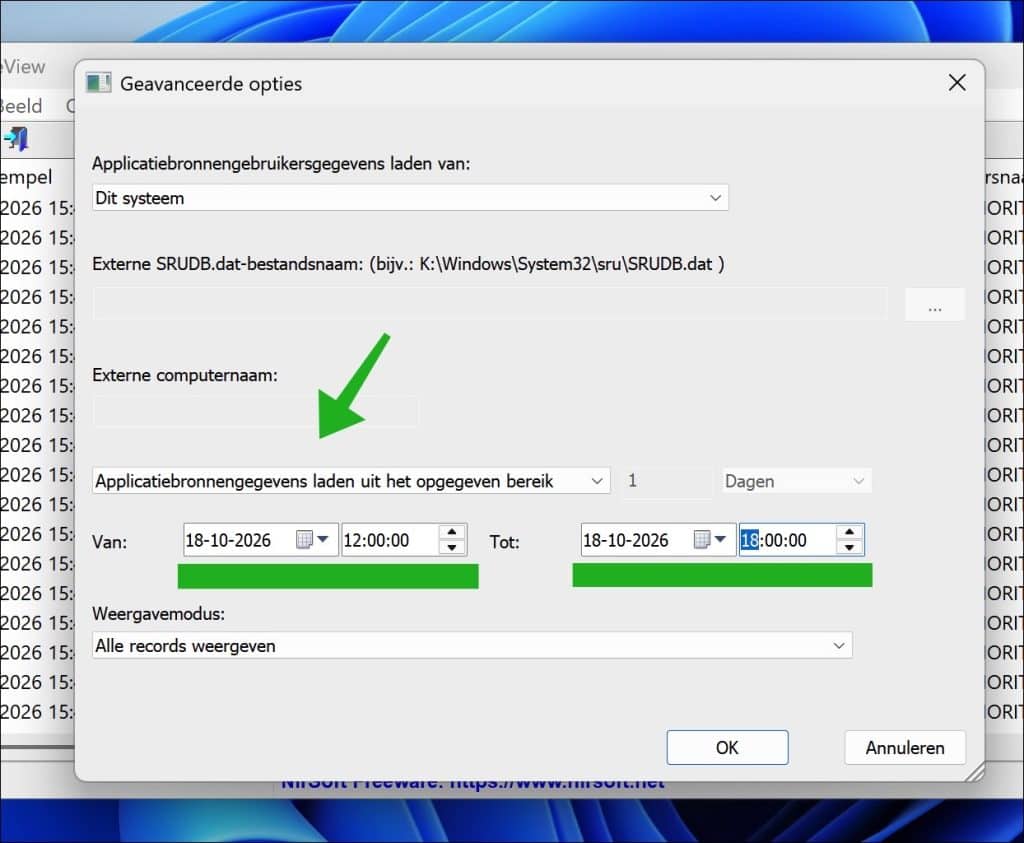This screenshot has height=843, width=1024.
Task: Click the Annuleren button
Action: [x=905, y=748]
